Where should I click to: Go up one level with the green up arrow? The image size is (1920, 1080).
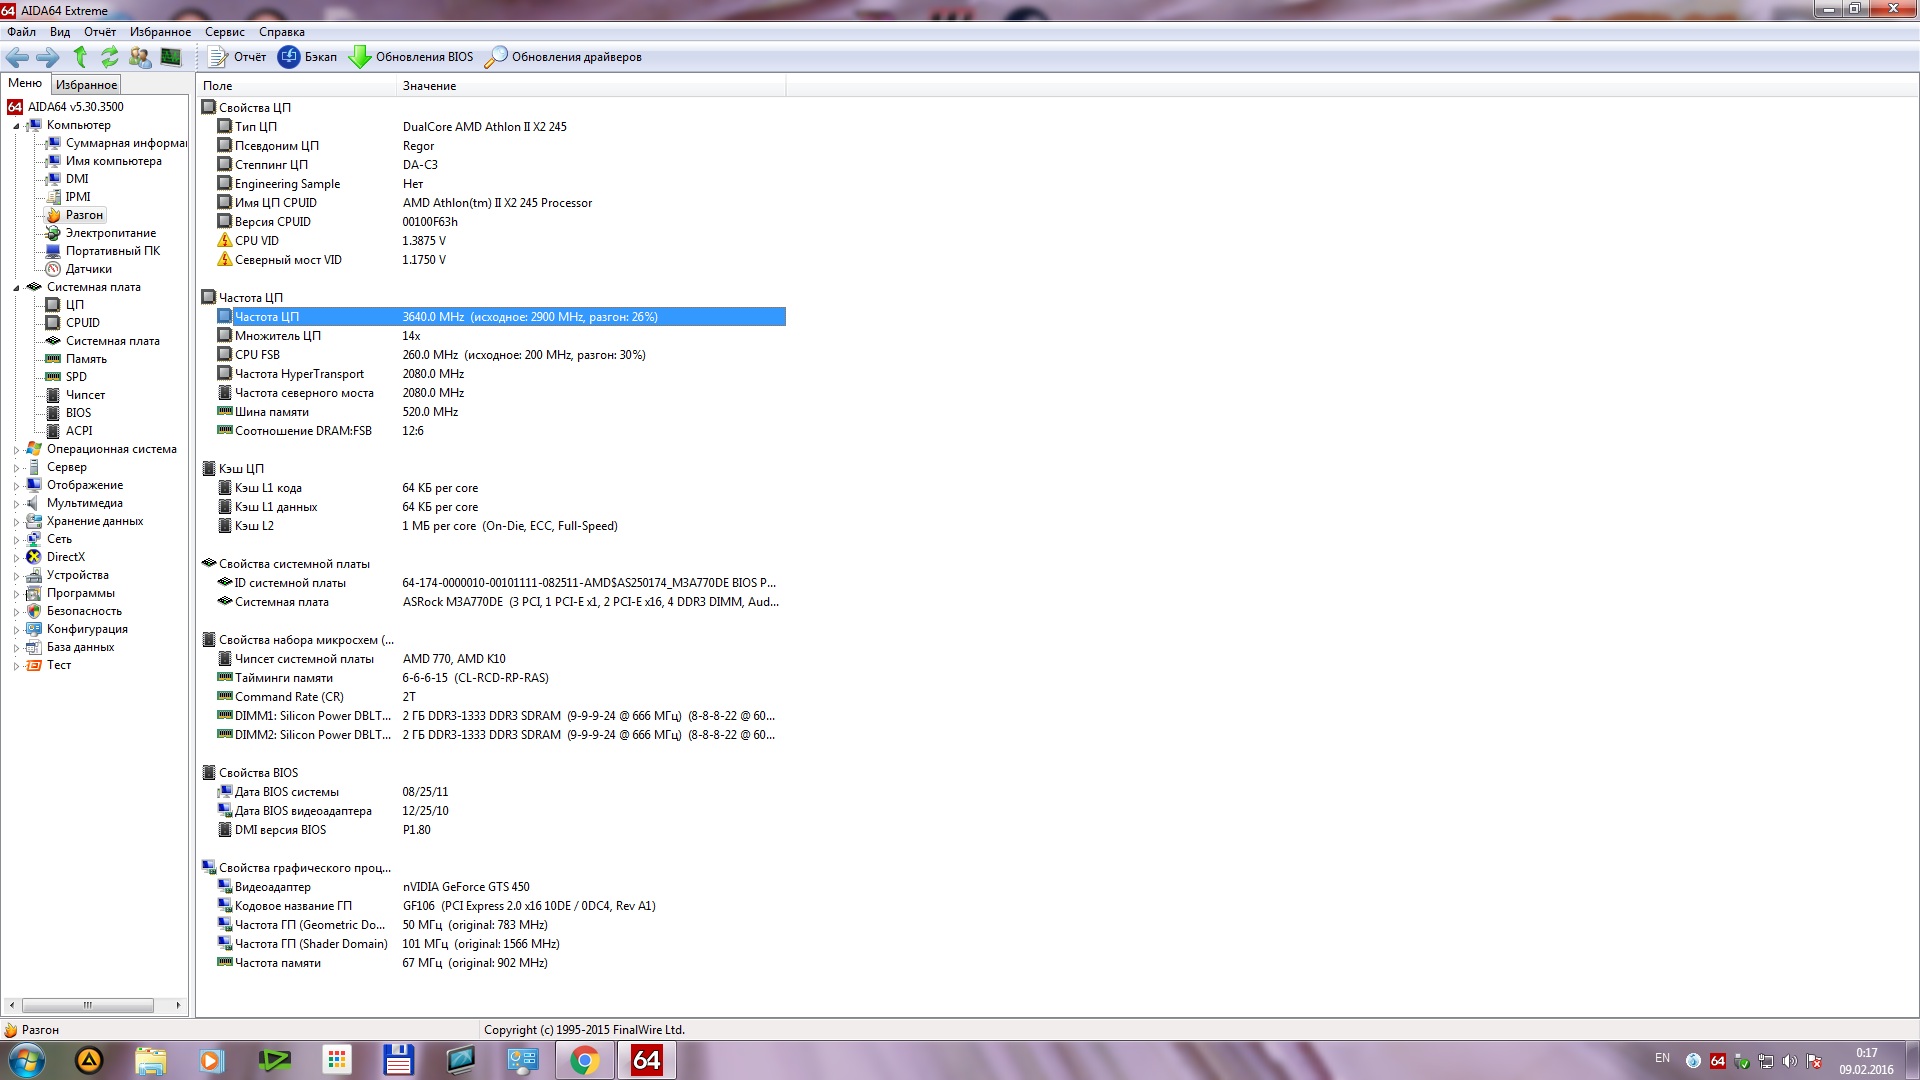point(80,57)
